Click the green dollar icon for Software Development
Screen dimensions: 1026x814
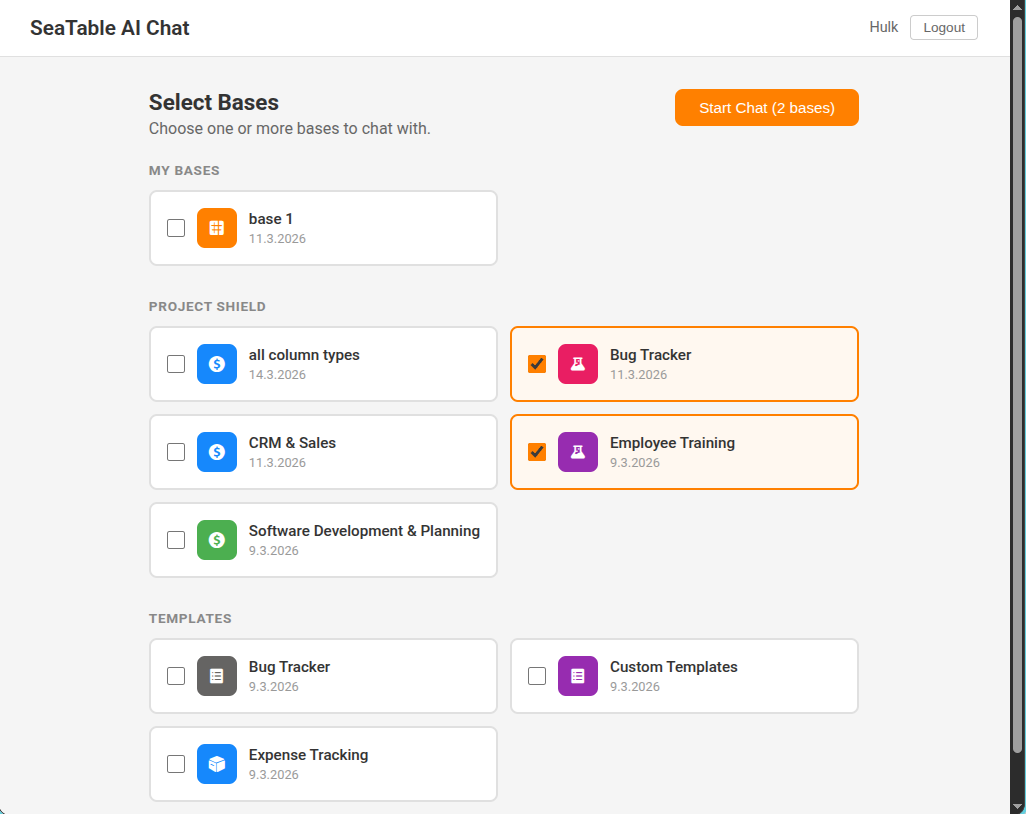pyautogui.click(x=217, y=540)
